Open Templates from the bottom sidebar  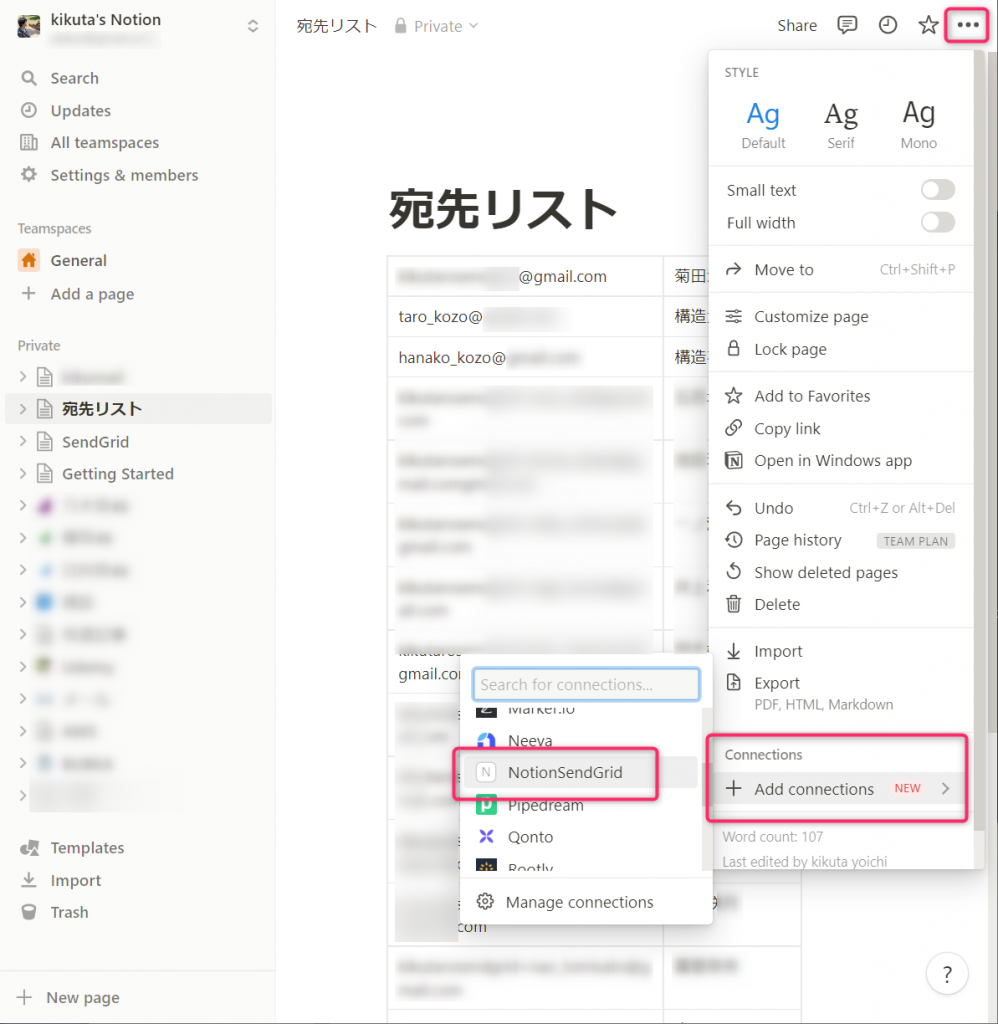point(85,847)
